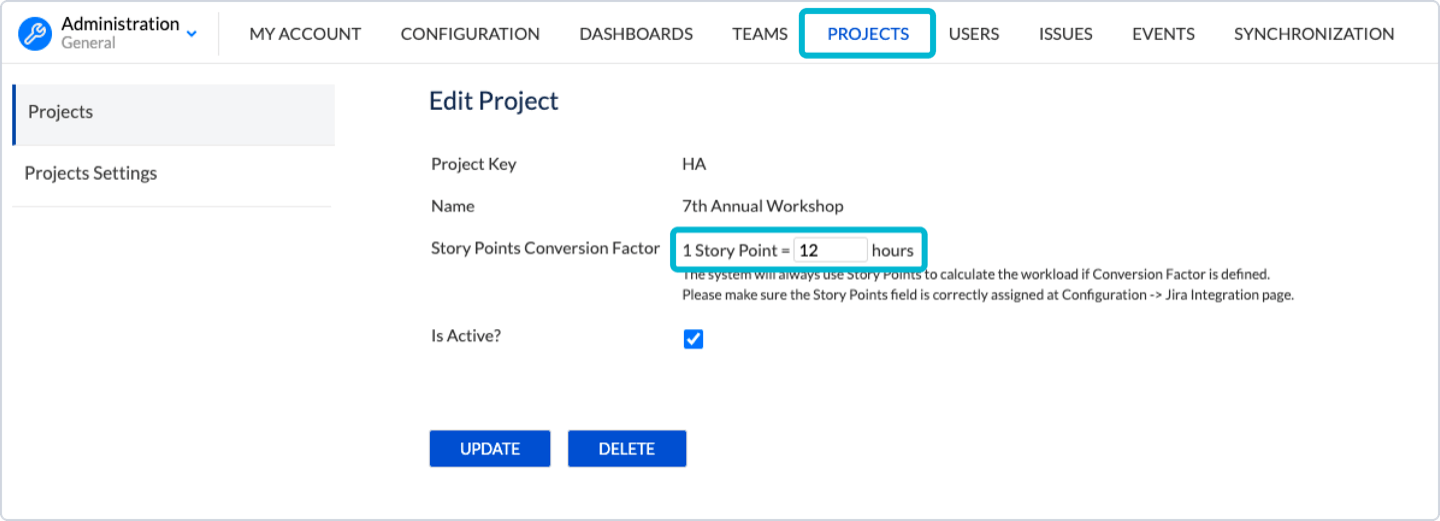Click the Story Point hours input field
This screenshot has width=1440, height=521.
click(830, 250)
